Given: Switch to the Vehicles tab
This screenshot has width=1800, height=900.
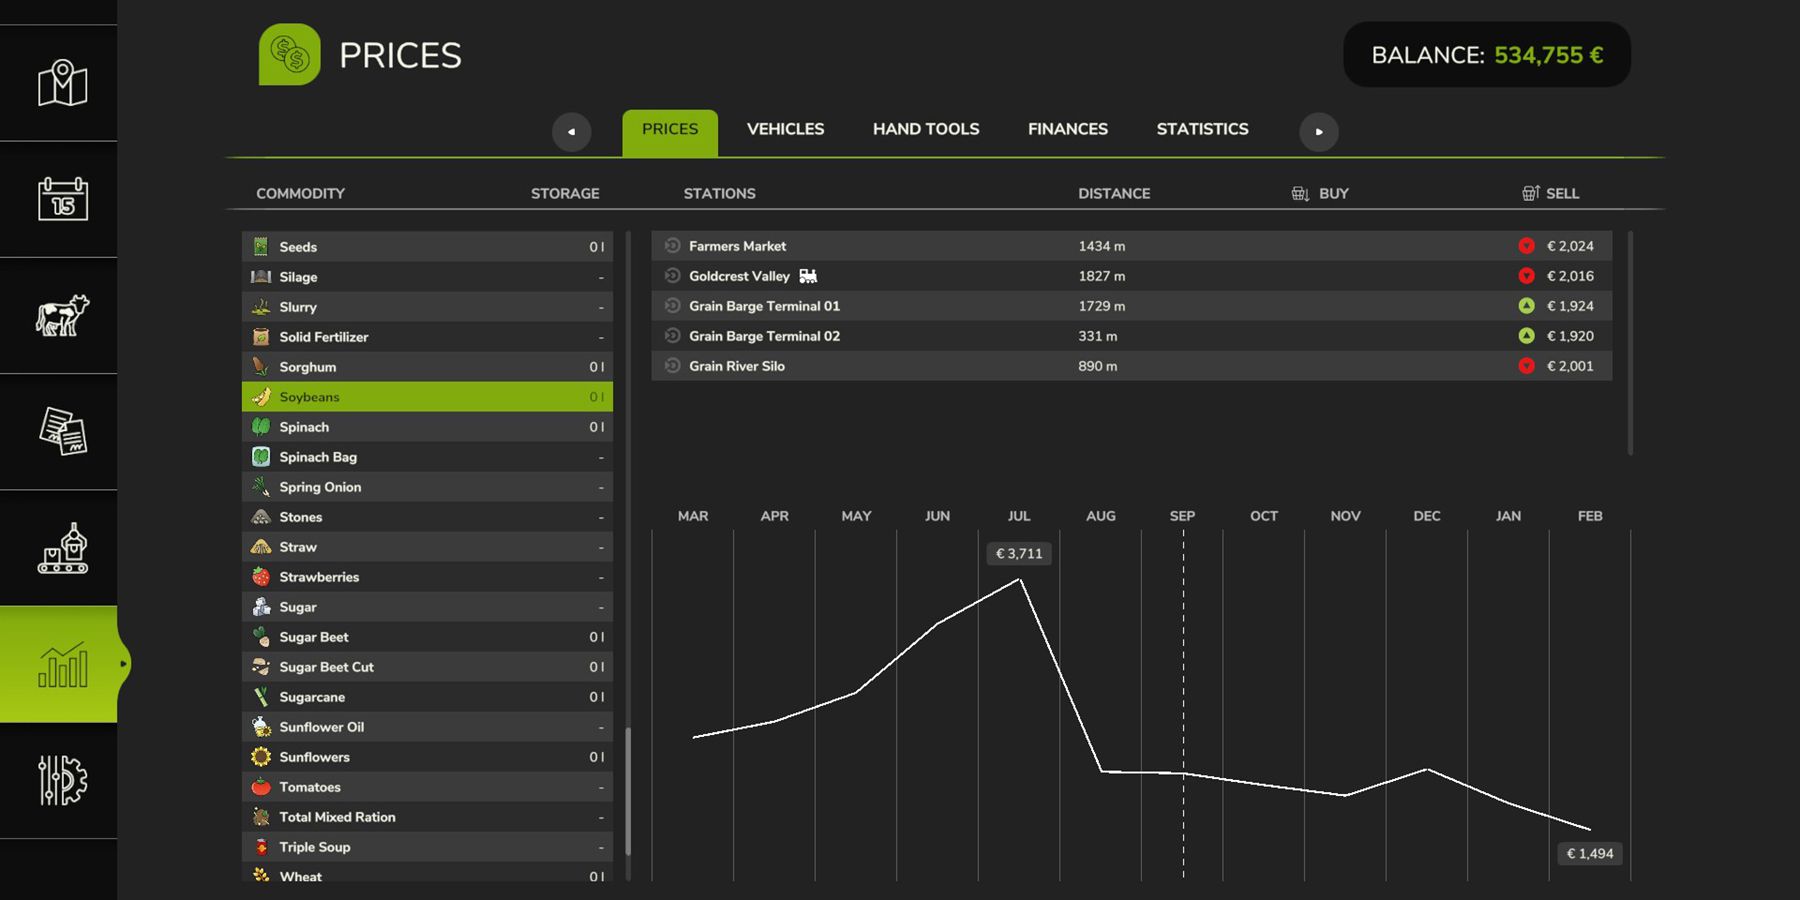Looking at the screenshot, I should [786, 129].
